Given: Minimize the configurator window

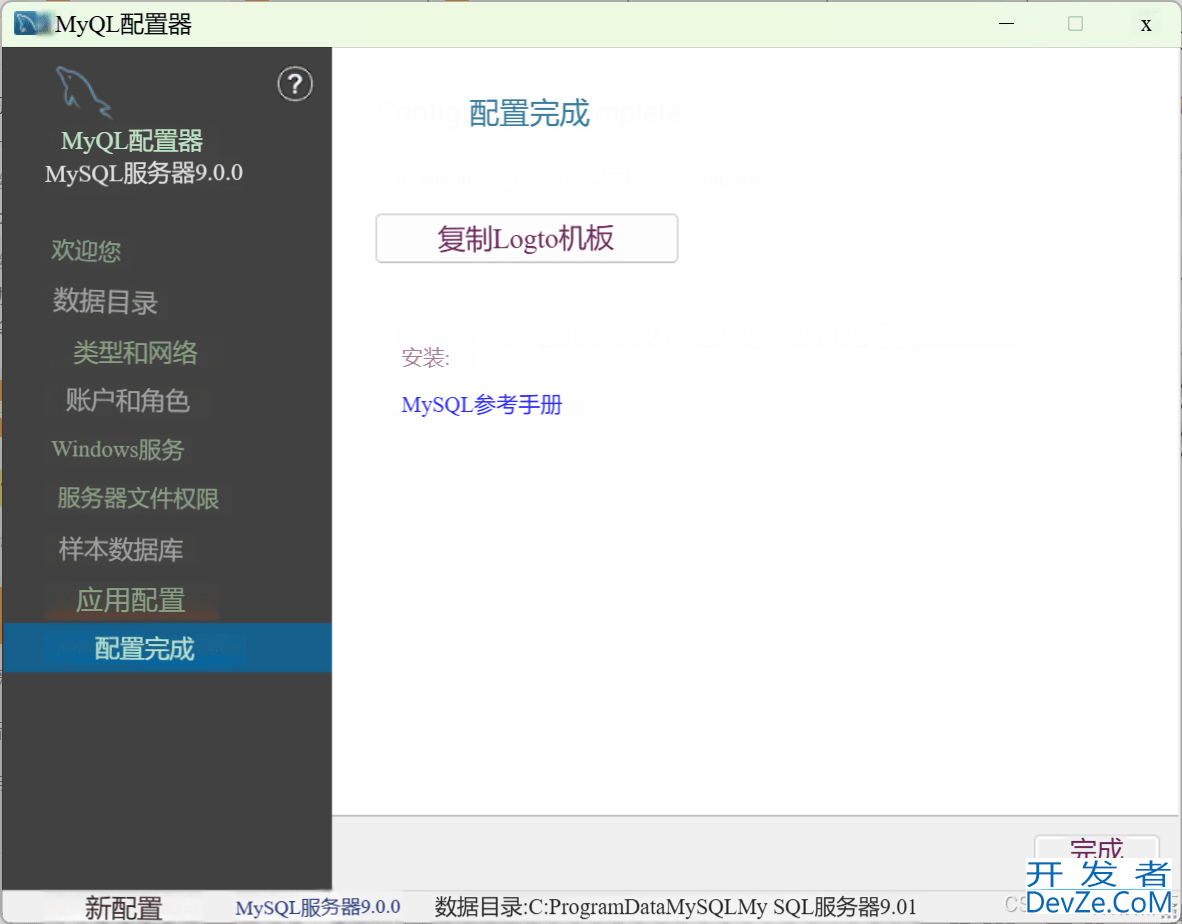Looking at the screenshot, I should point(1006,24).
